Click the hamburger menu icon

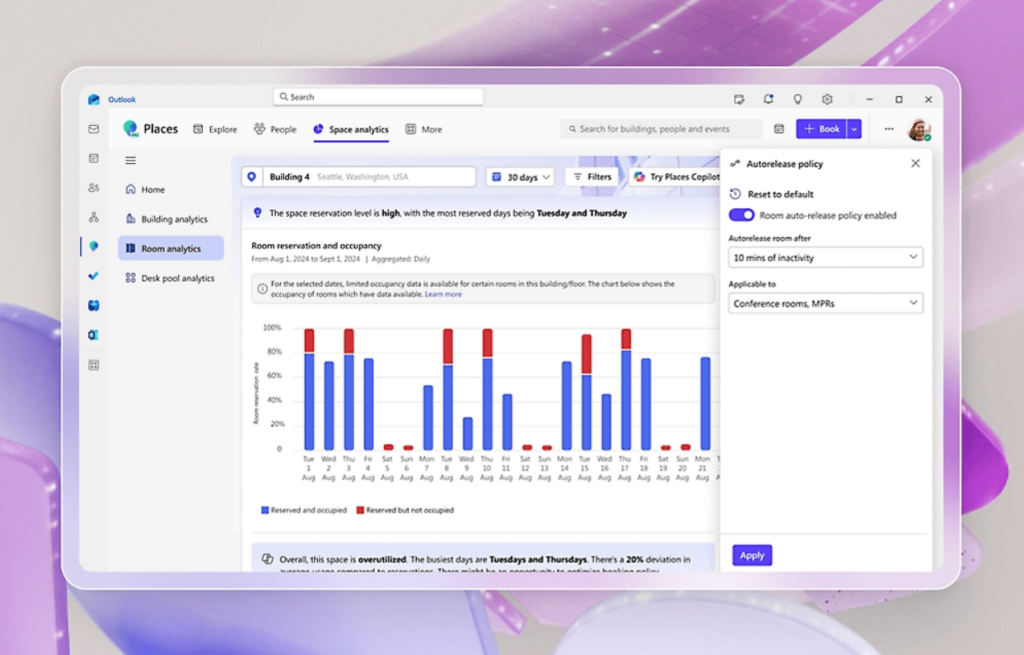tap(131, 161)
